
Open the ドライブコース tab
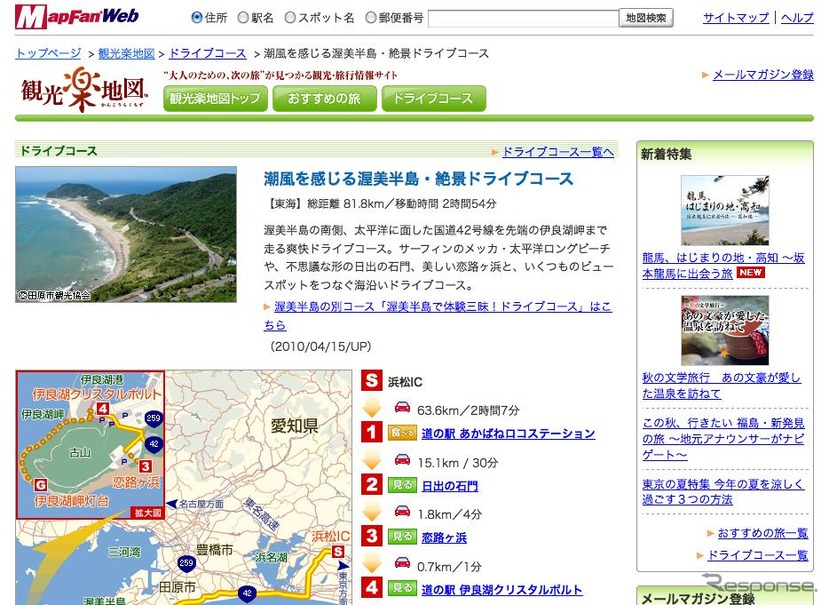coord(433,99)
